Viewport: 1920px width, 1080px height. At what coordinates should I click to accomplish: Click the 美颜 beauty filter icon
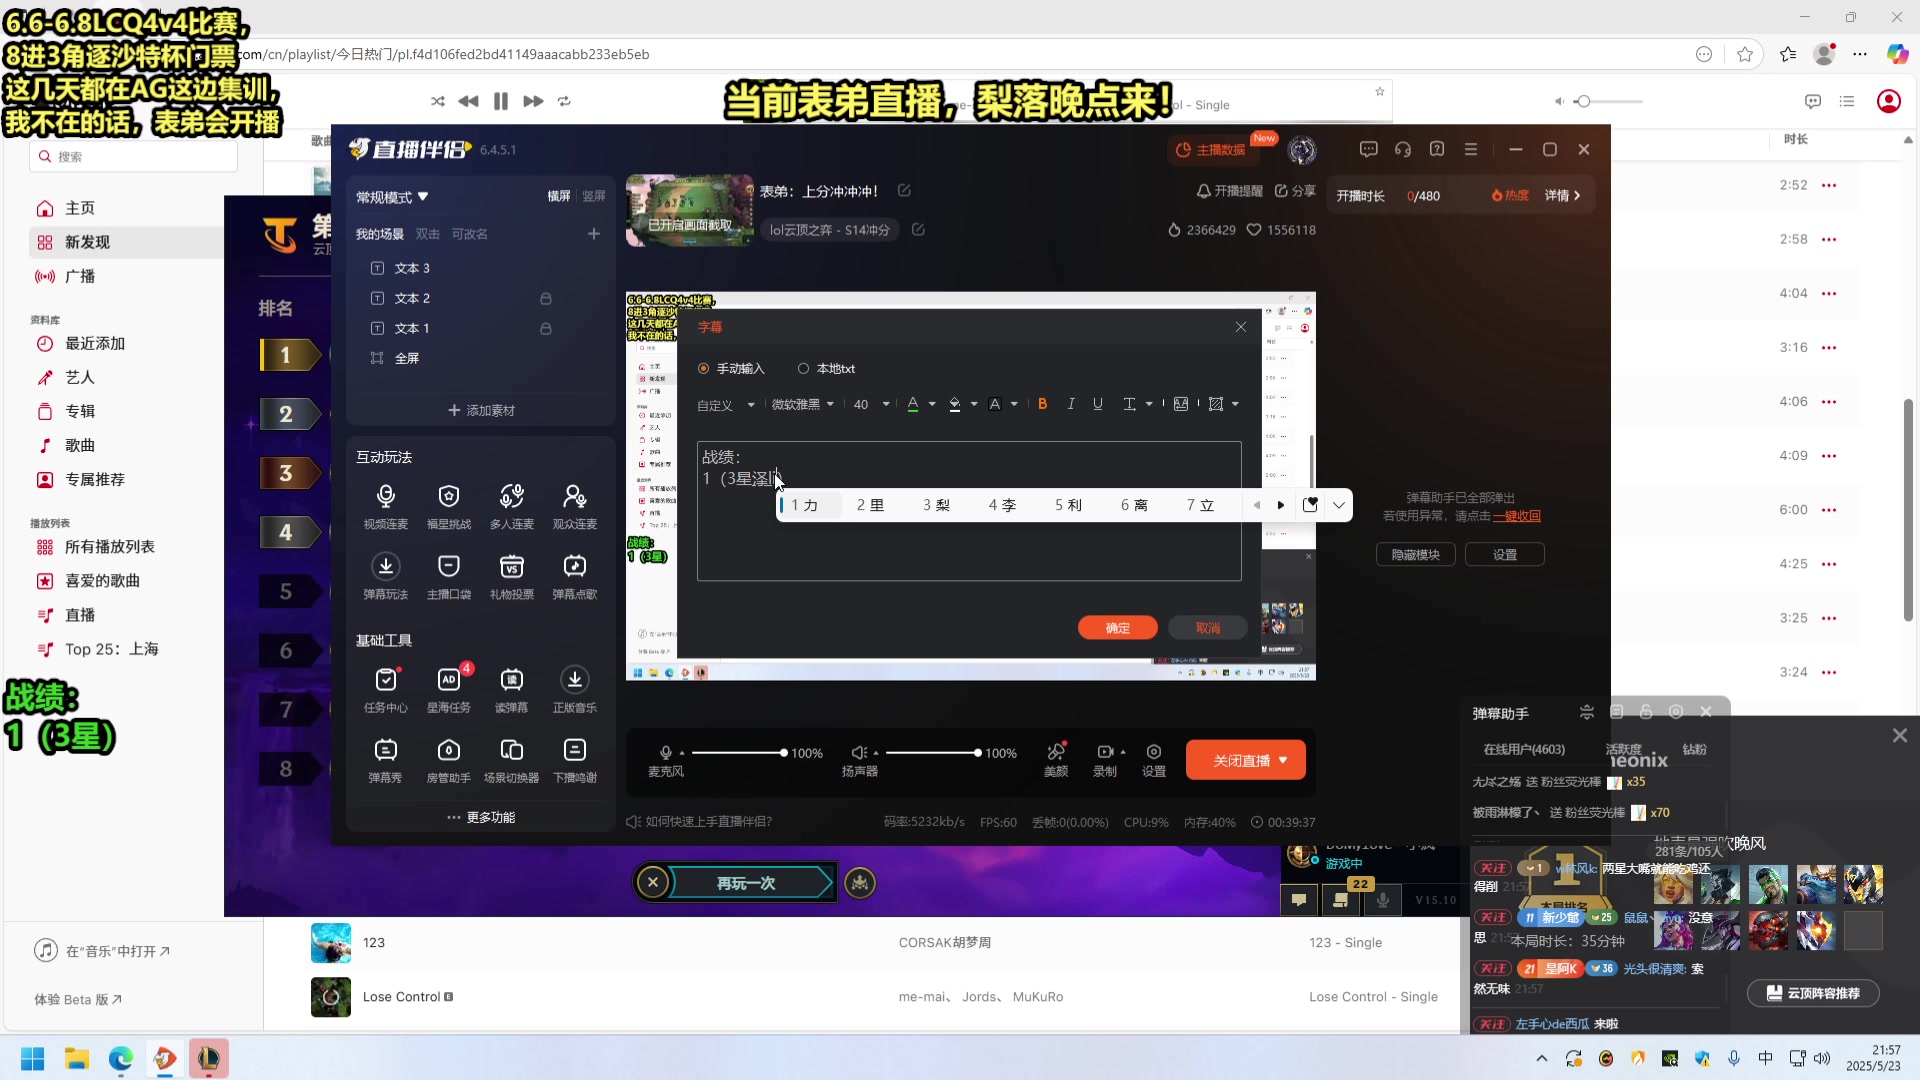coord(1056,752)
